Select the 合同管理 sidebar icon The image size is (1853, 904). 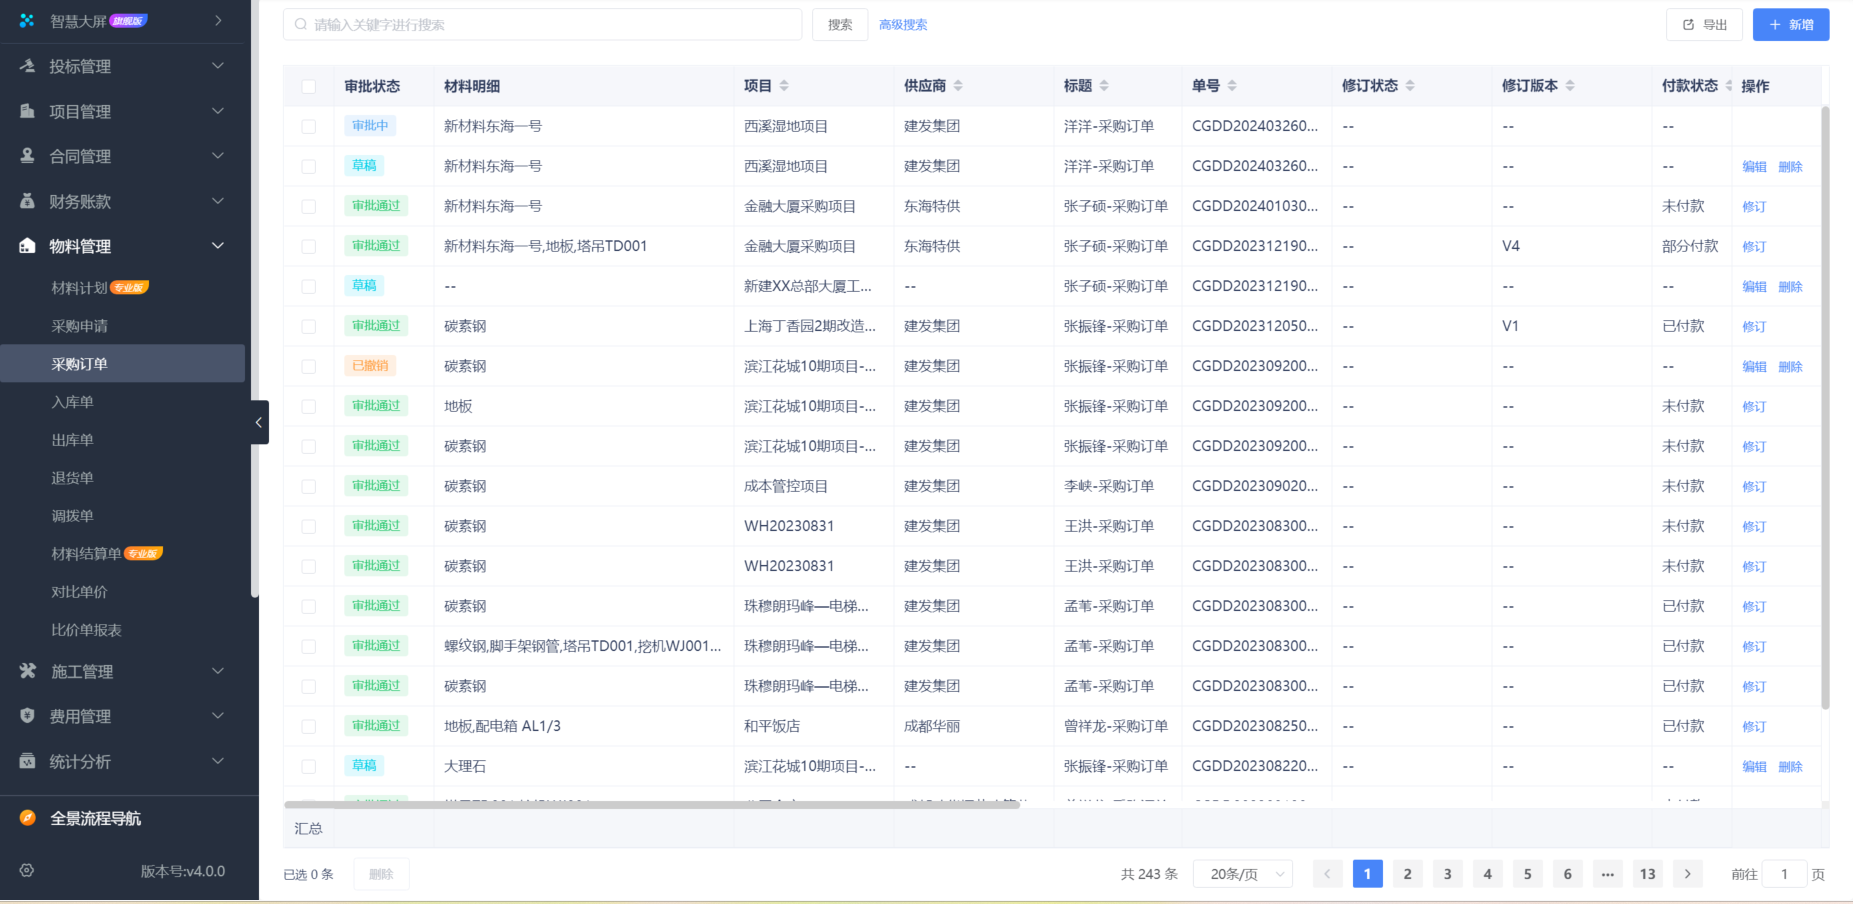27,156
